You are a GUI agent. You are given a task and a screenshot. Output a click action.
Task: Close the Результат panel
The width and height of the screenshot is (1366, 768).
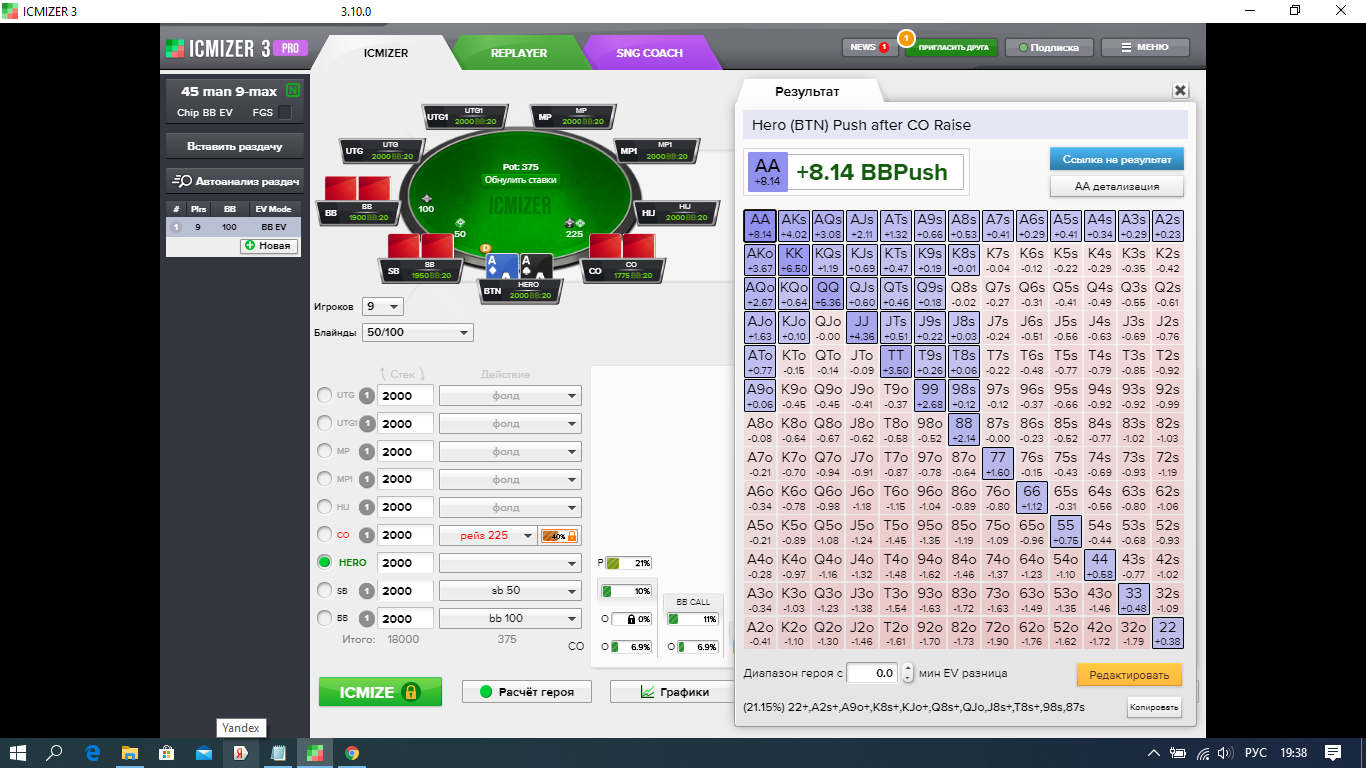(x=1180, y=91)
